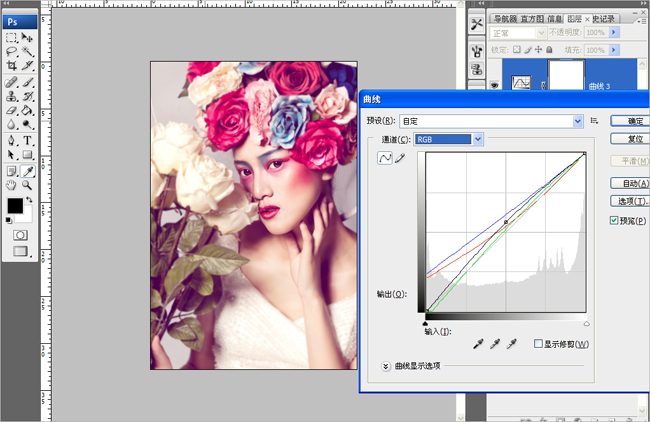Click the 自动 auto button
Image resolution: width=650 pixels, height=422 pixels.
click(630, 183)
